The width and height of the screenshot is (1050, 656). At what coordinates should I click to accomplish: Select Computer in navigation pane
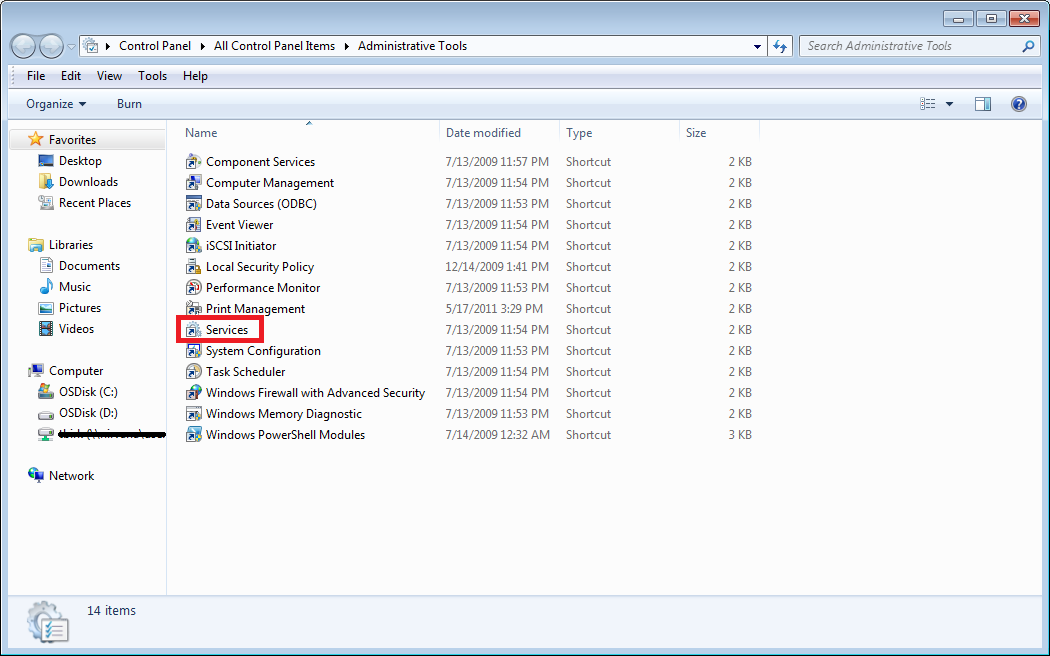76,370
